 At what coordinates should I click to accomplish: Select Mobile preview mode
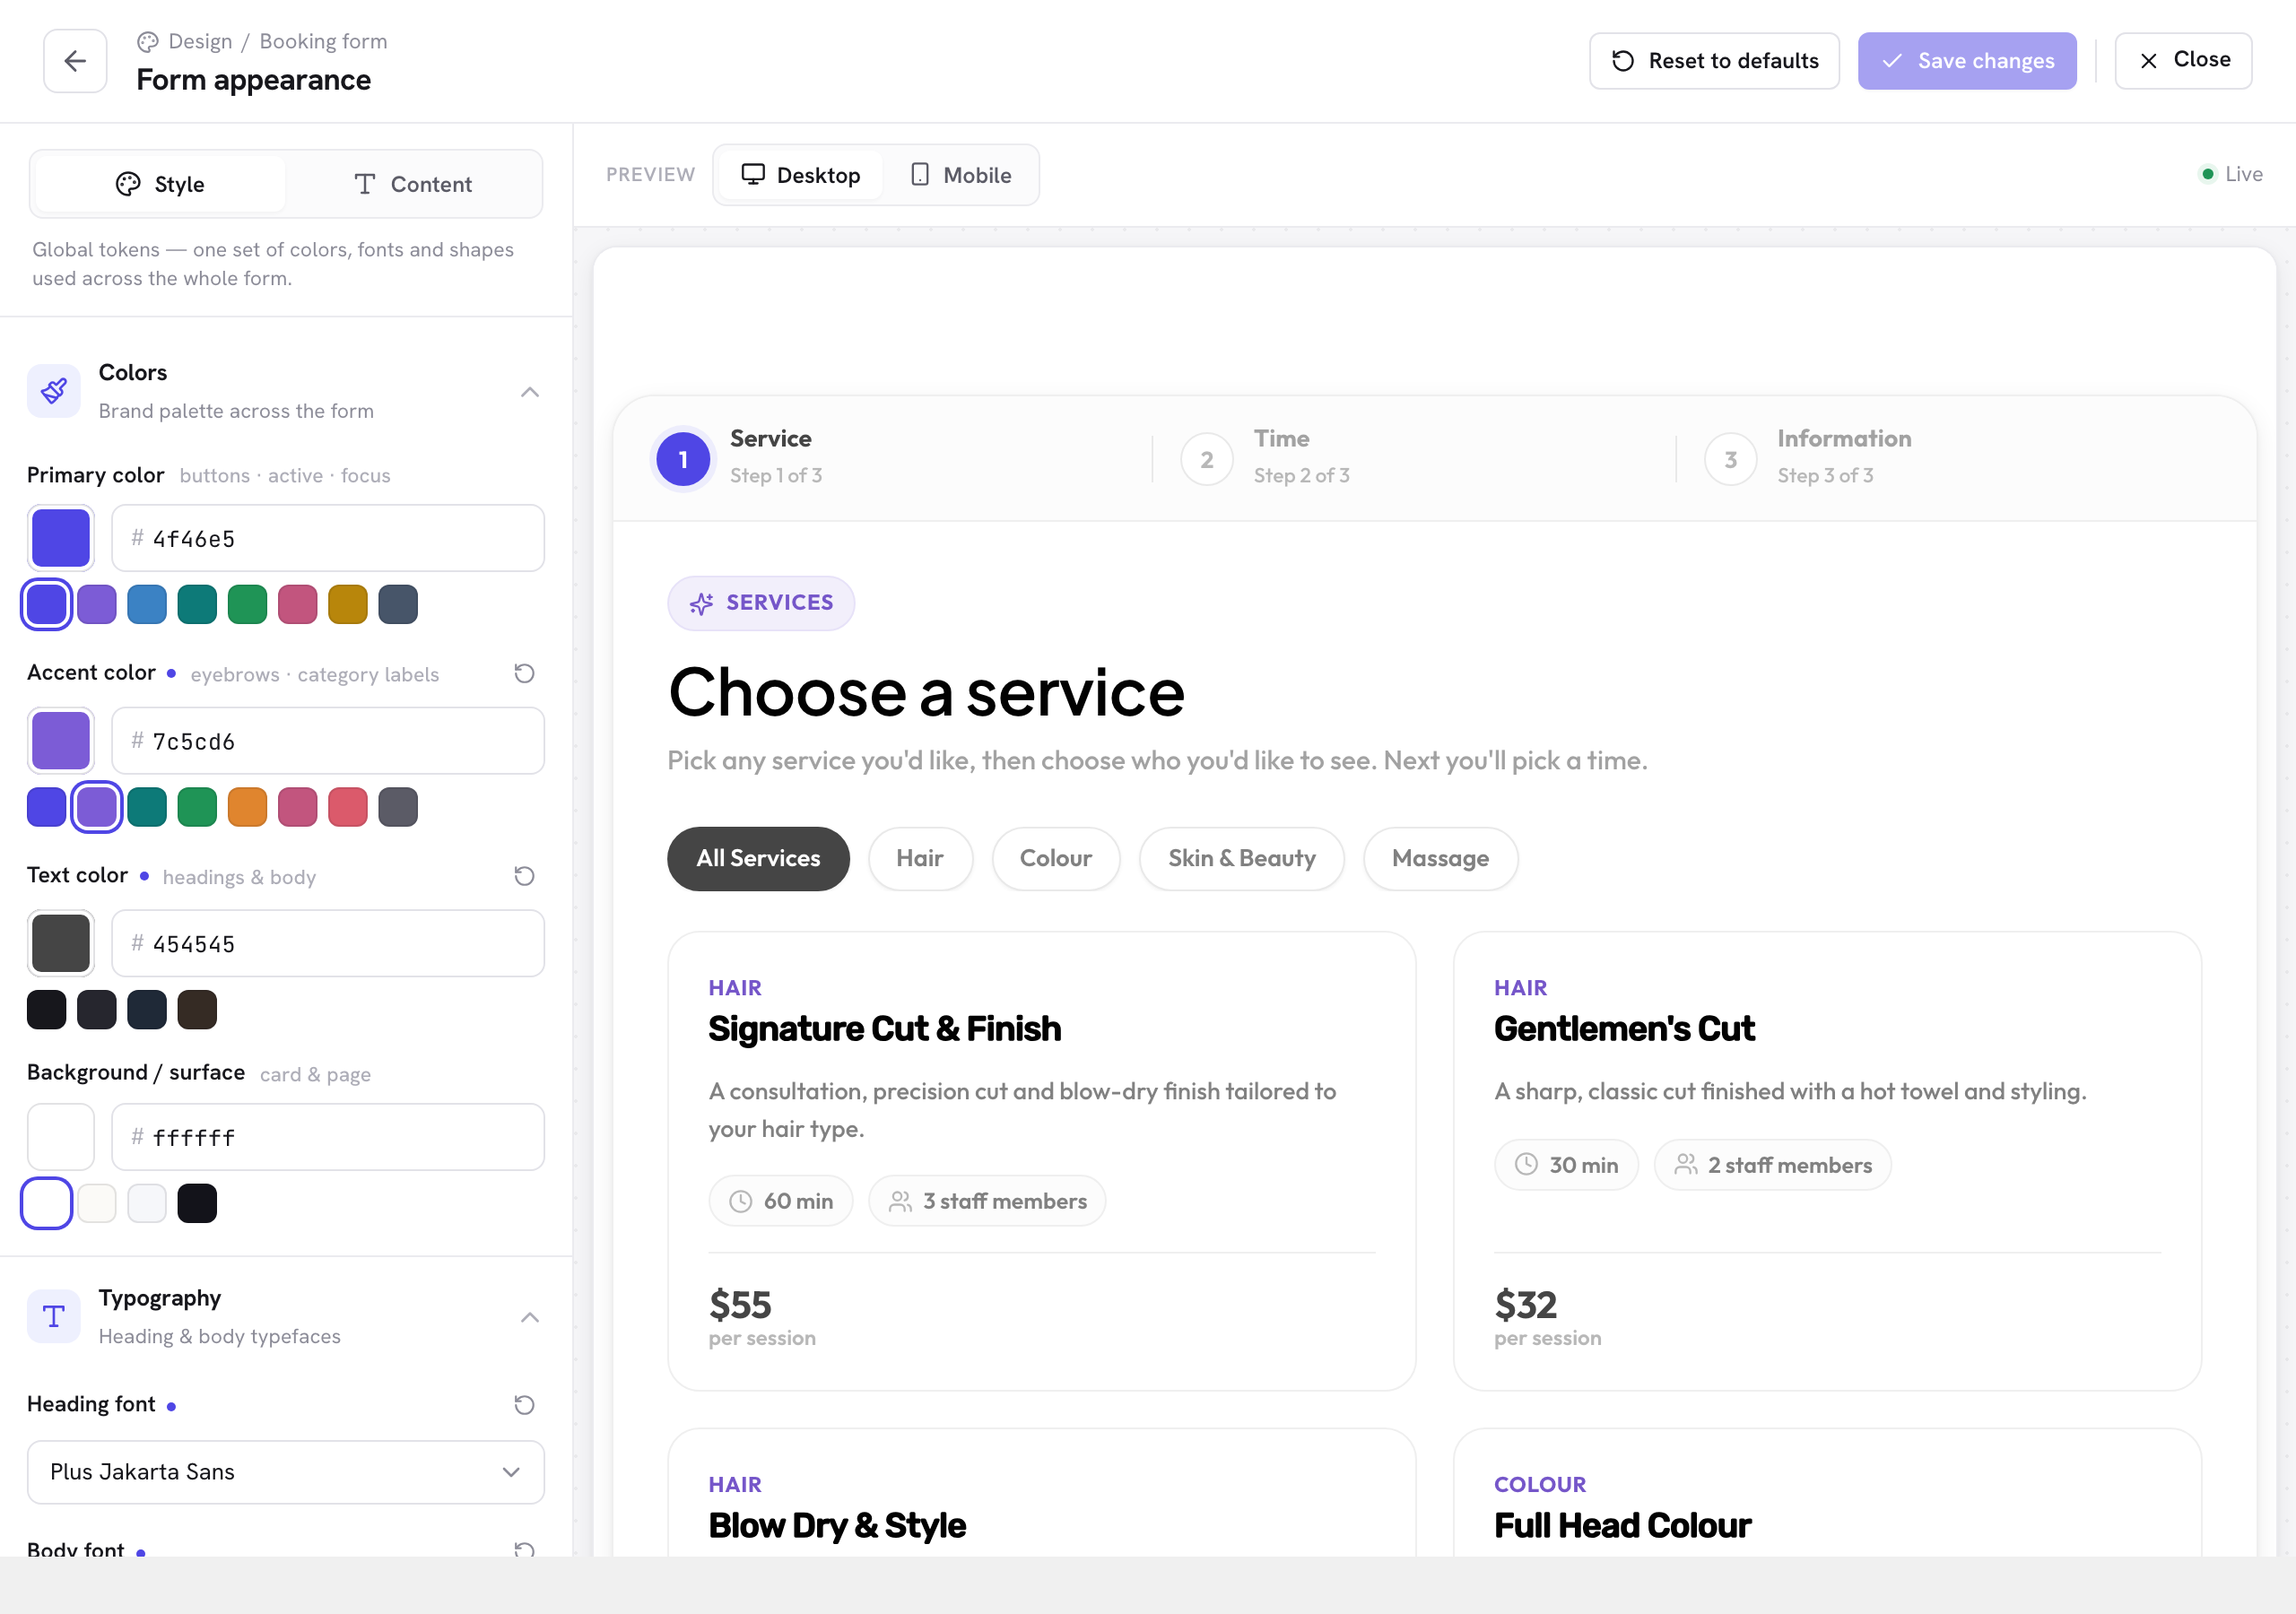pyautogui.click(x=960, y=175)
